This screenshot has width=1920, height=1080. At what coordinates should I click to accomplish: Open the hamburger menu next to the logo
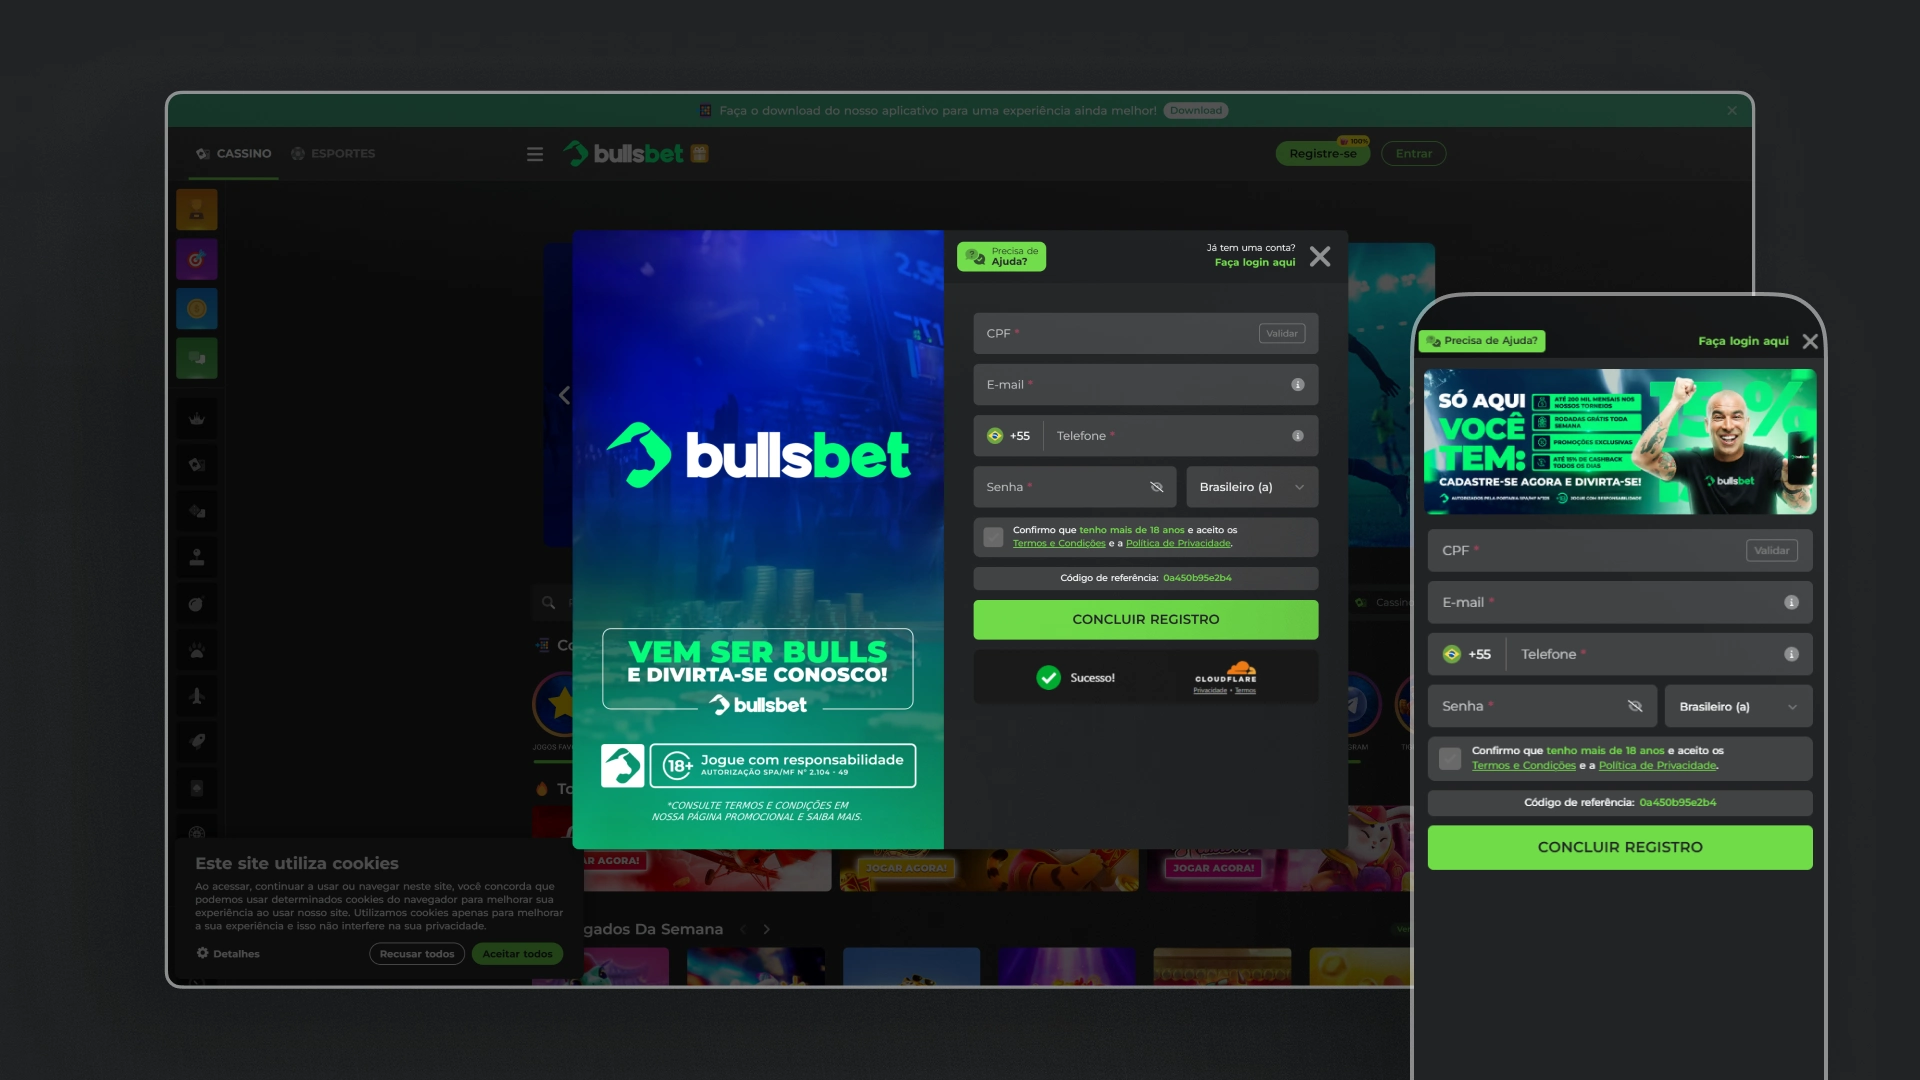(535, 153)
